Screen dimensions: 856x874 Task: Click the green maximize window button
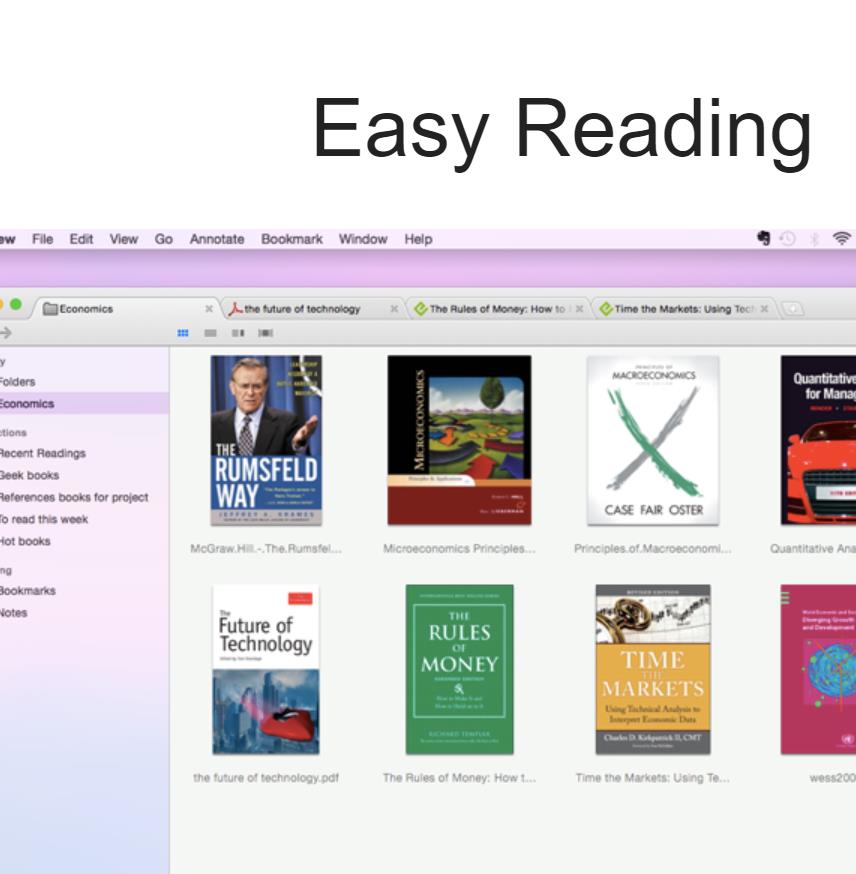click(16, 304)
